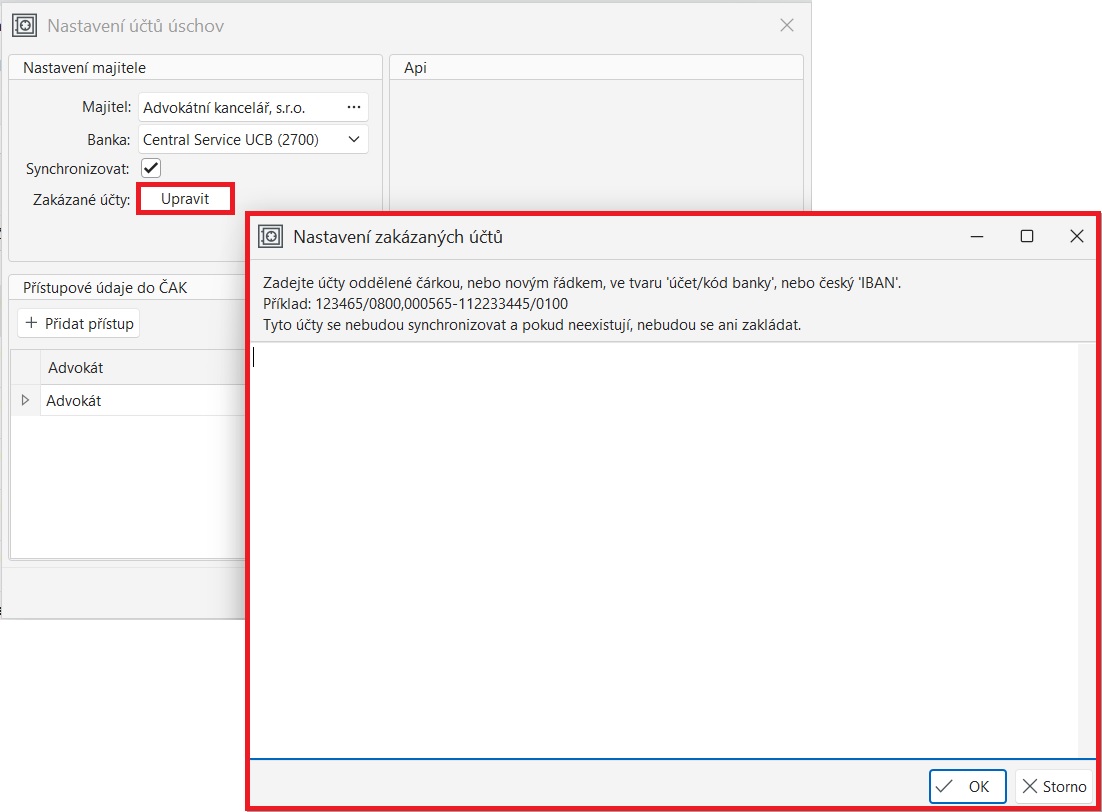The image size is (1102, 812).
Task: Click the safe icon in the Nastavení účtů úschov title bar
Action: pos(27,26)
